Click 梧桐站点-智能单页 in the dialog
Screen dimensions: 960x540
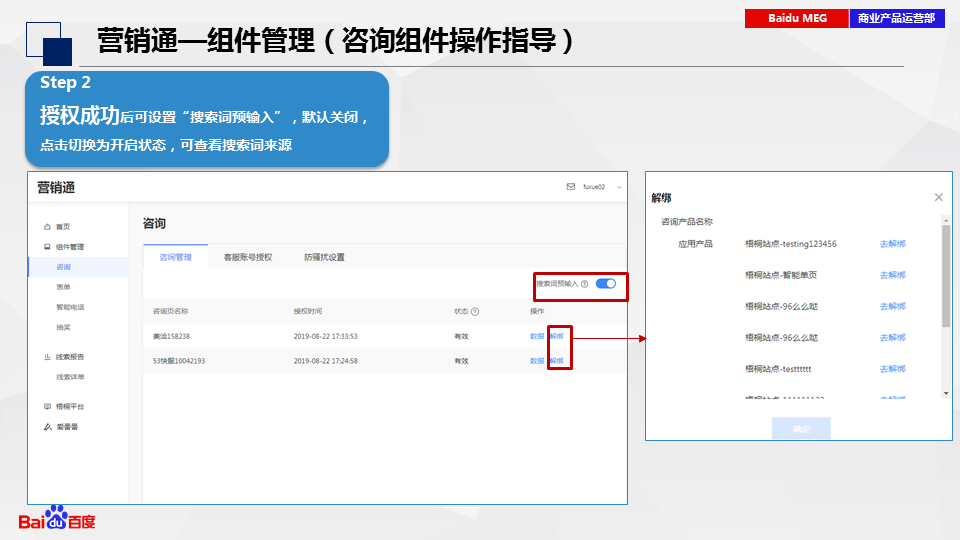781,275
